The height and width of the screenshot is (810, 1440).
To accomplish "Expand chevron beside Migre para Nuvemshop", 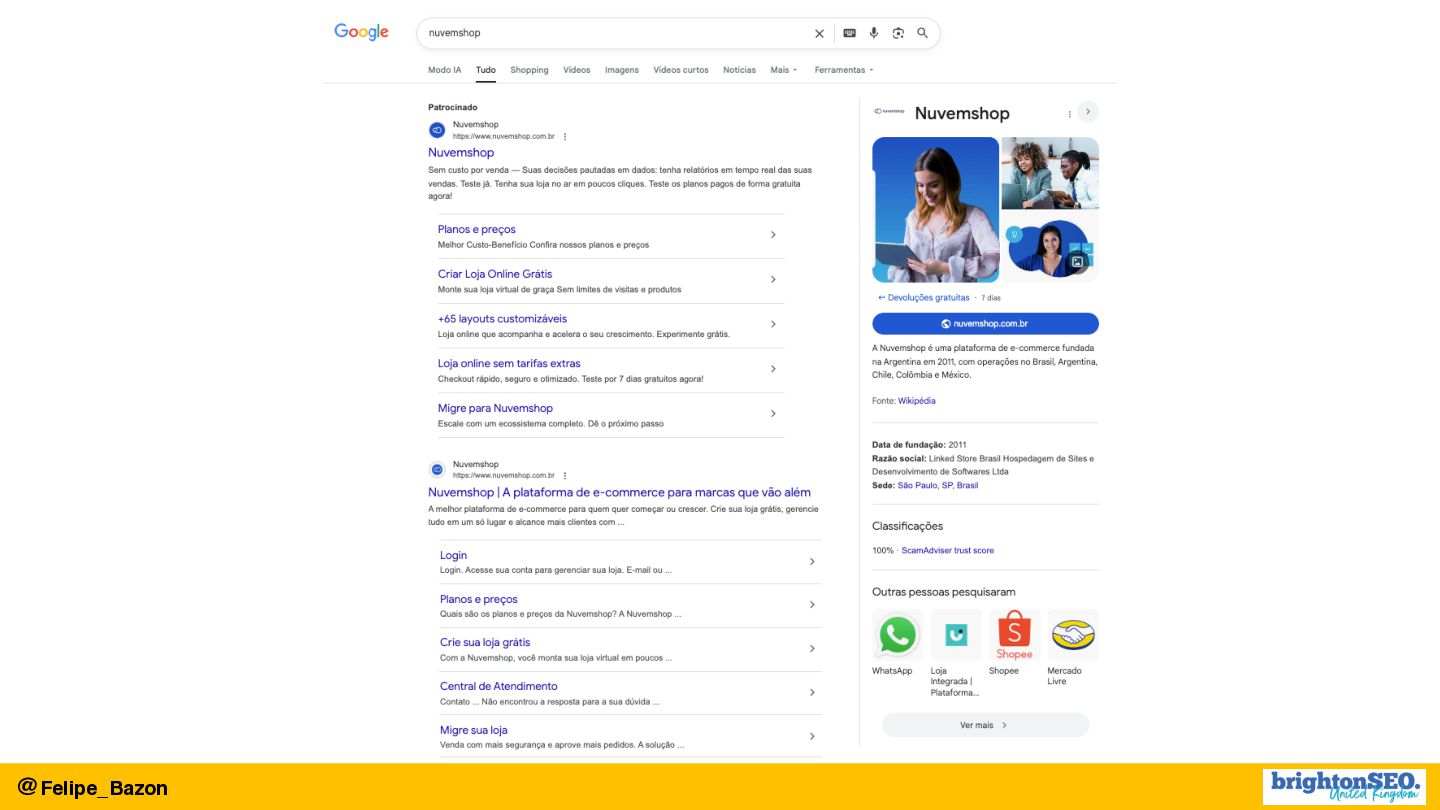I will coord(773,413).
